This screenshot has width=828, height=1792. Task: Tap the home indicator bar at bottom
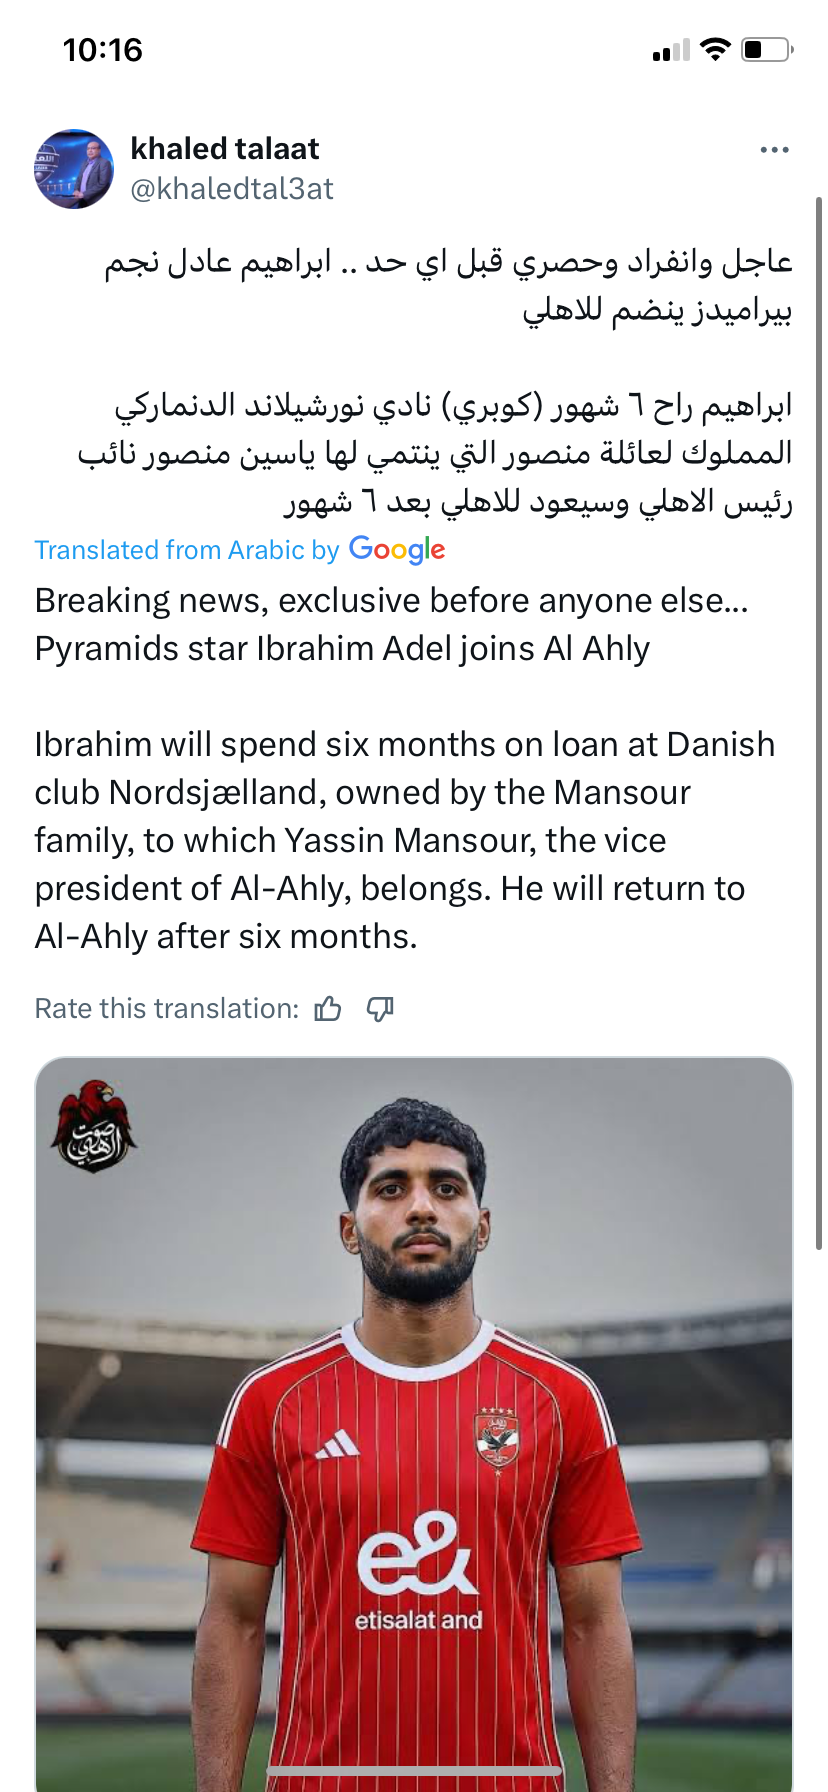coord(414,1771)
